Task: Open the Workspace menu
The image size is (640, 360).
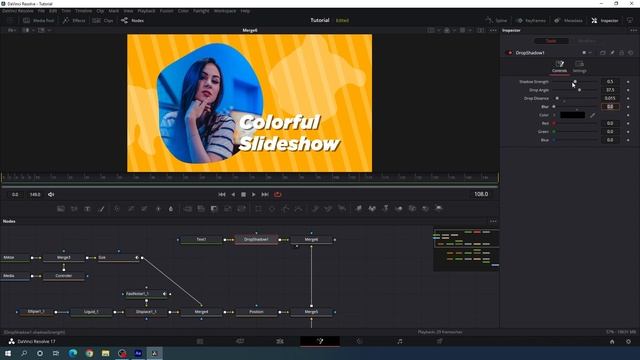Action: click(x=224, y=11)
